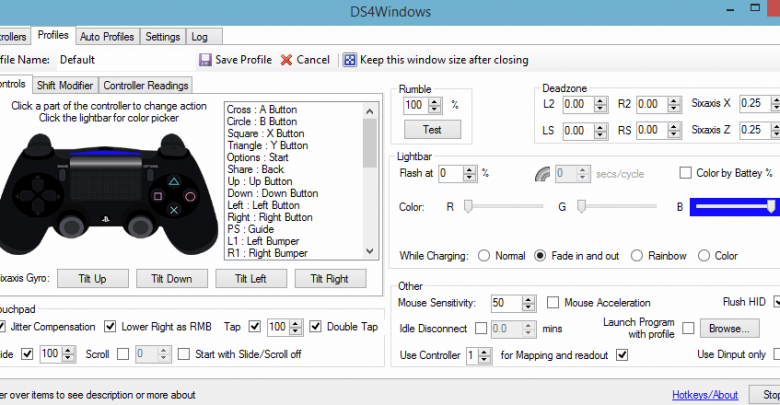780x405 pixels.
Task: Click the red Cancel X icon
Action: 286,60
